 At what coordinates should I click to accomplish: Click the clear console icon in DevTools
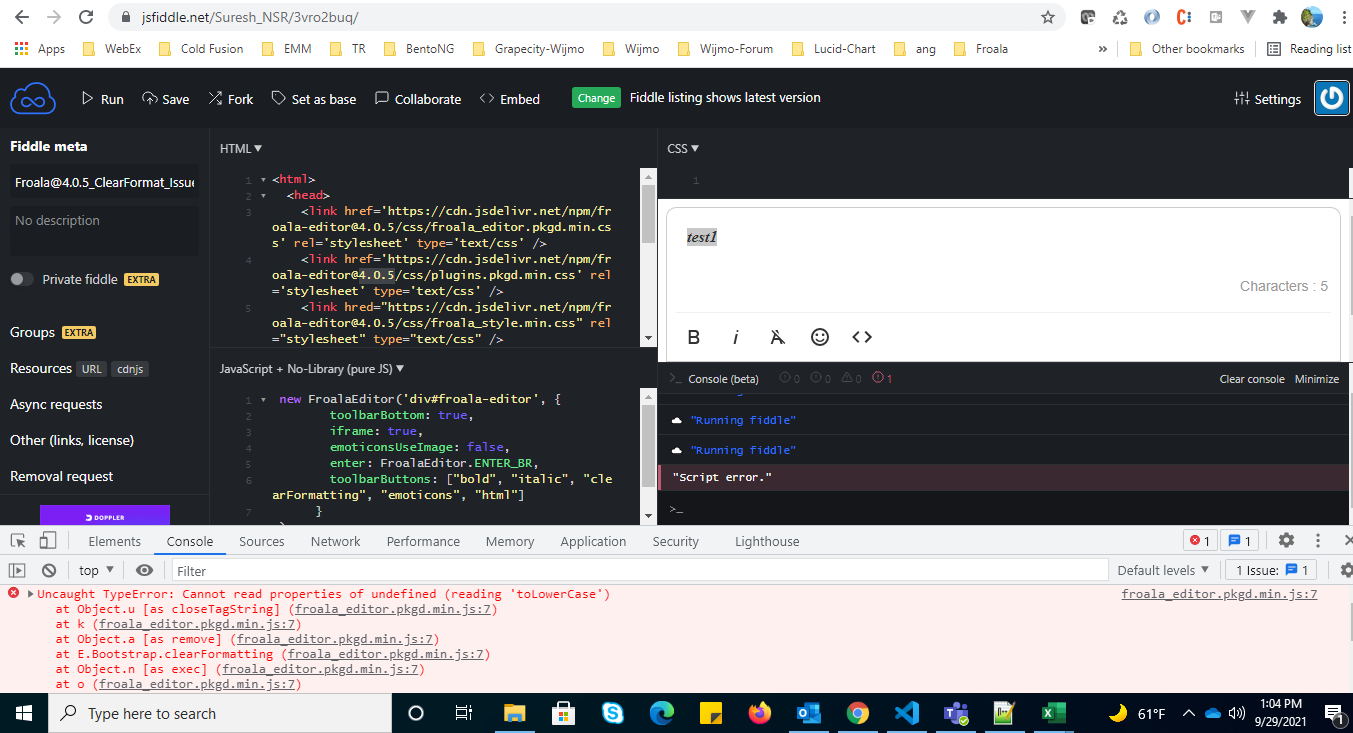pyautogui.click(x=48, y=570)
